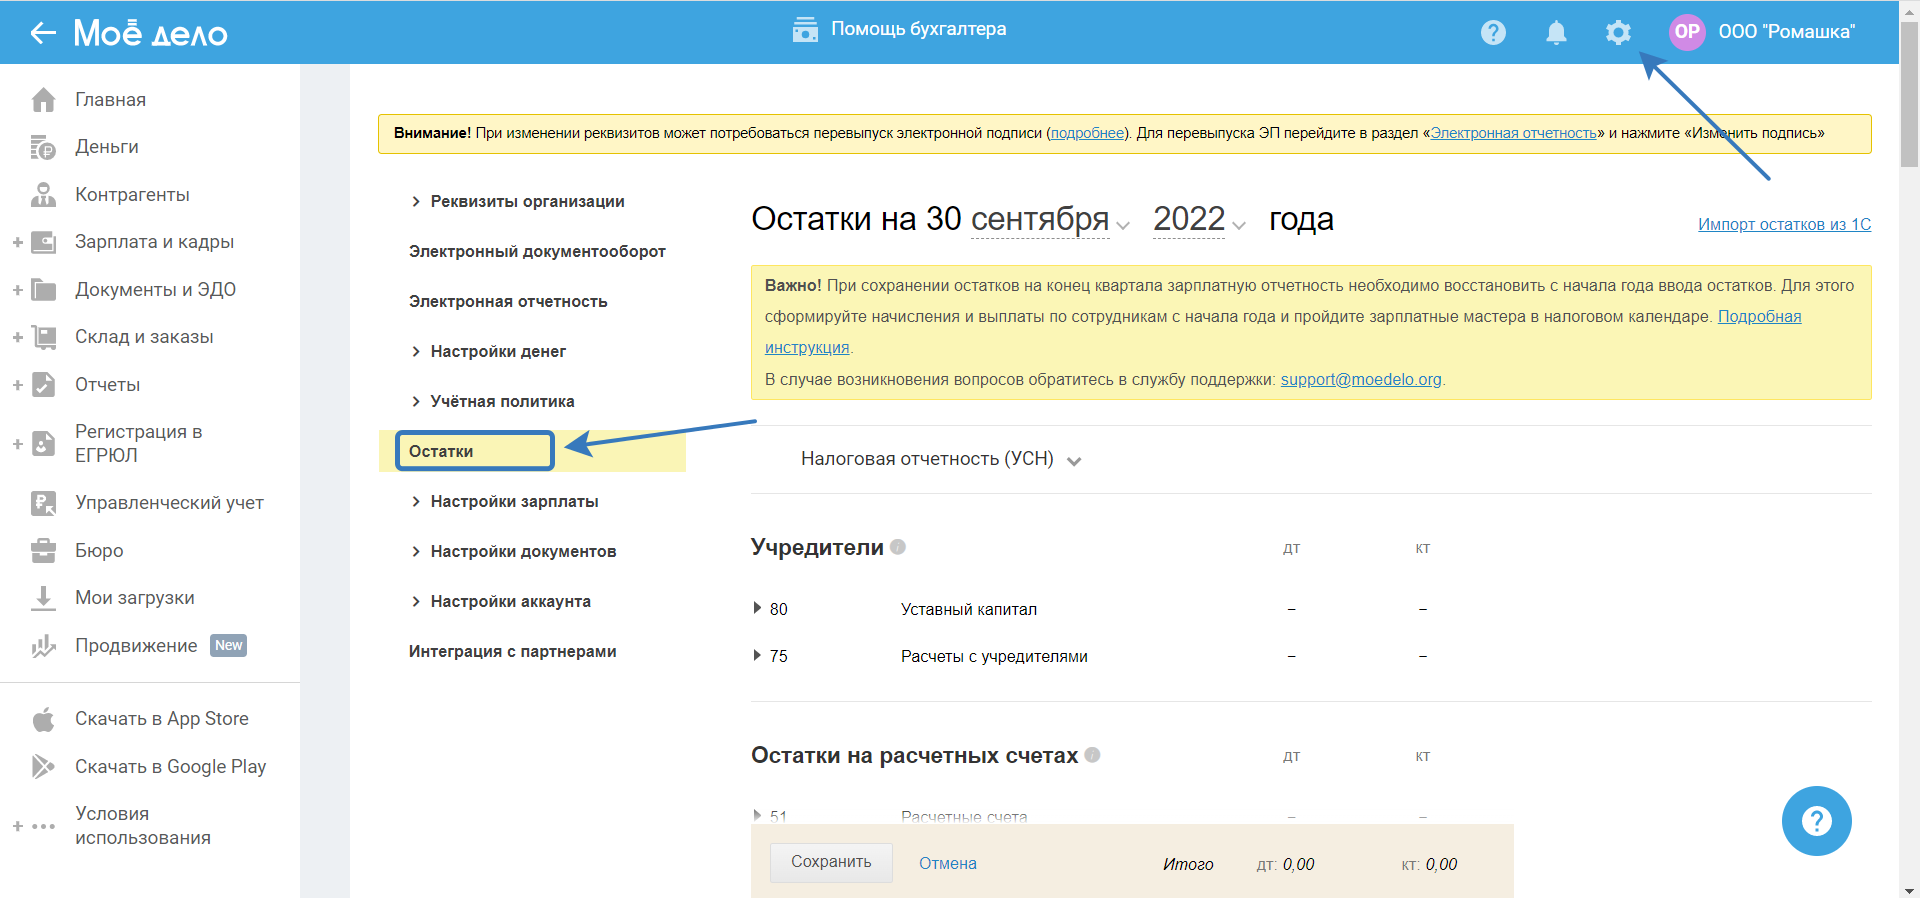Click the Главная house icon
1920x898 pixels.
click(x=43, y=100)
